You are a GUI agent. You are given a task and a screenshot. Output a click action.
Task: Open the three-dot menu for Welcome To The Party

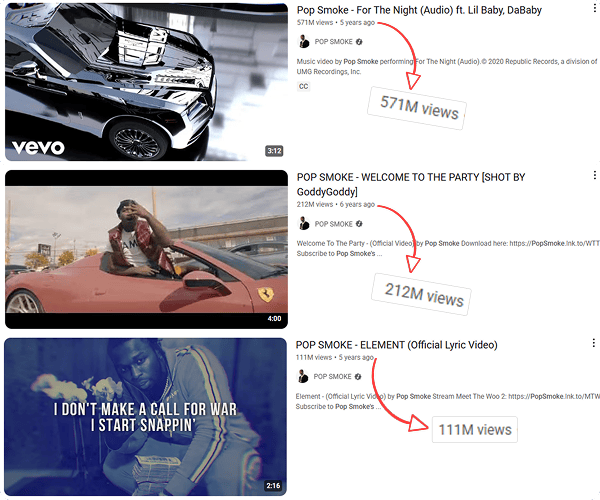594,175
